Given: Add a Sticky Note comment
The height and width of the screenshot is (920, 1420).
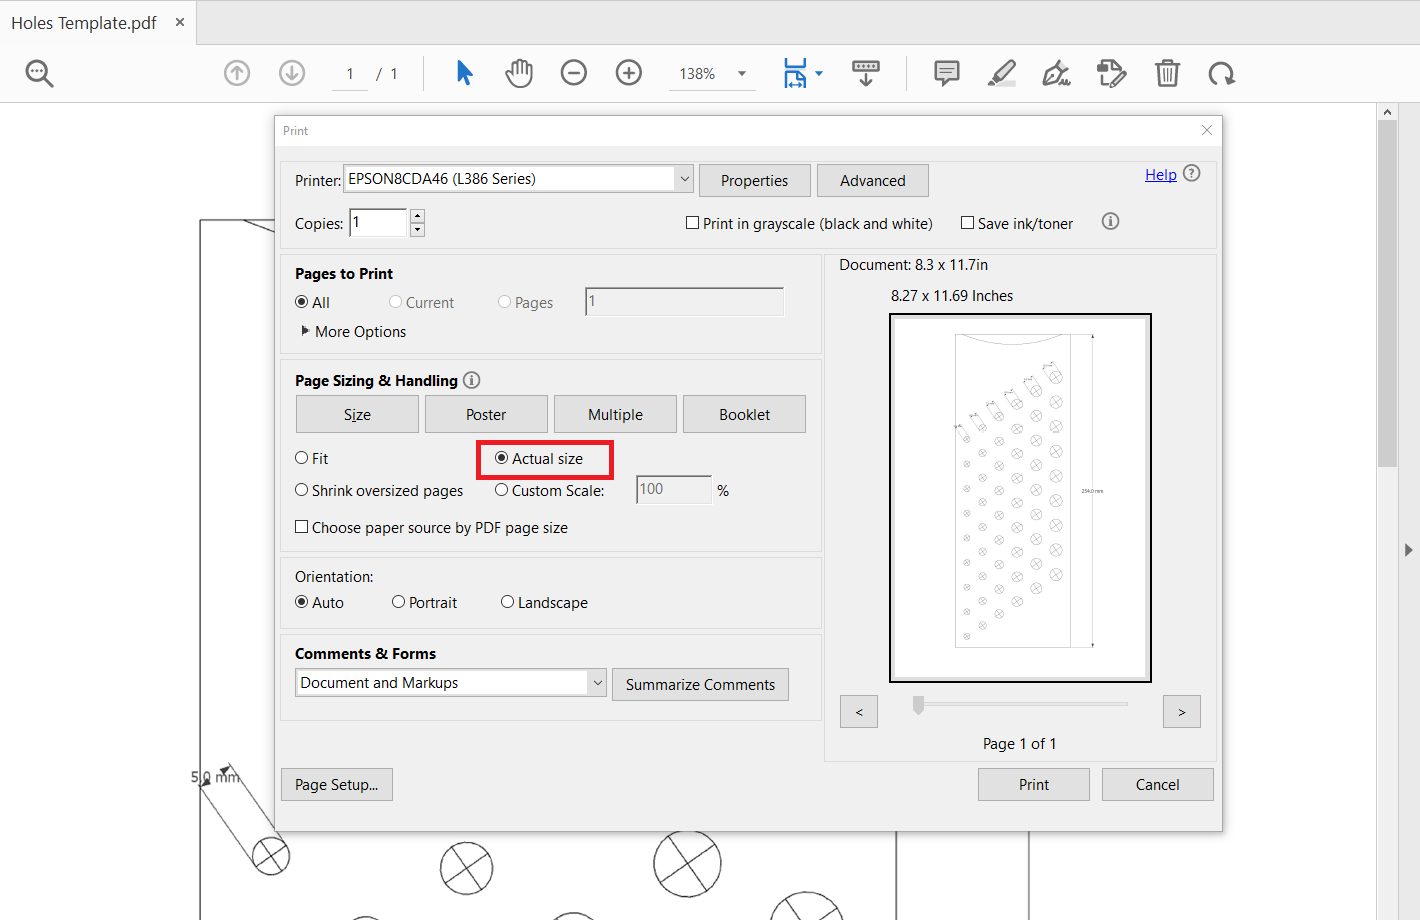Looking at the screenshot, I should point(946,72).
